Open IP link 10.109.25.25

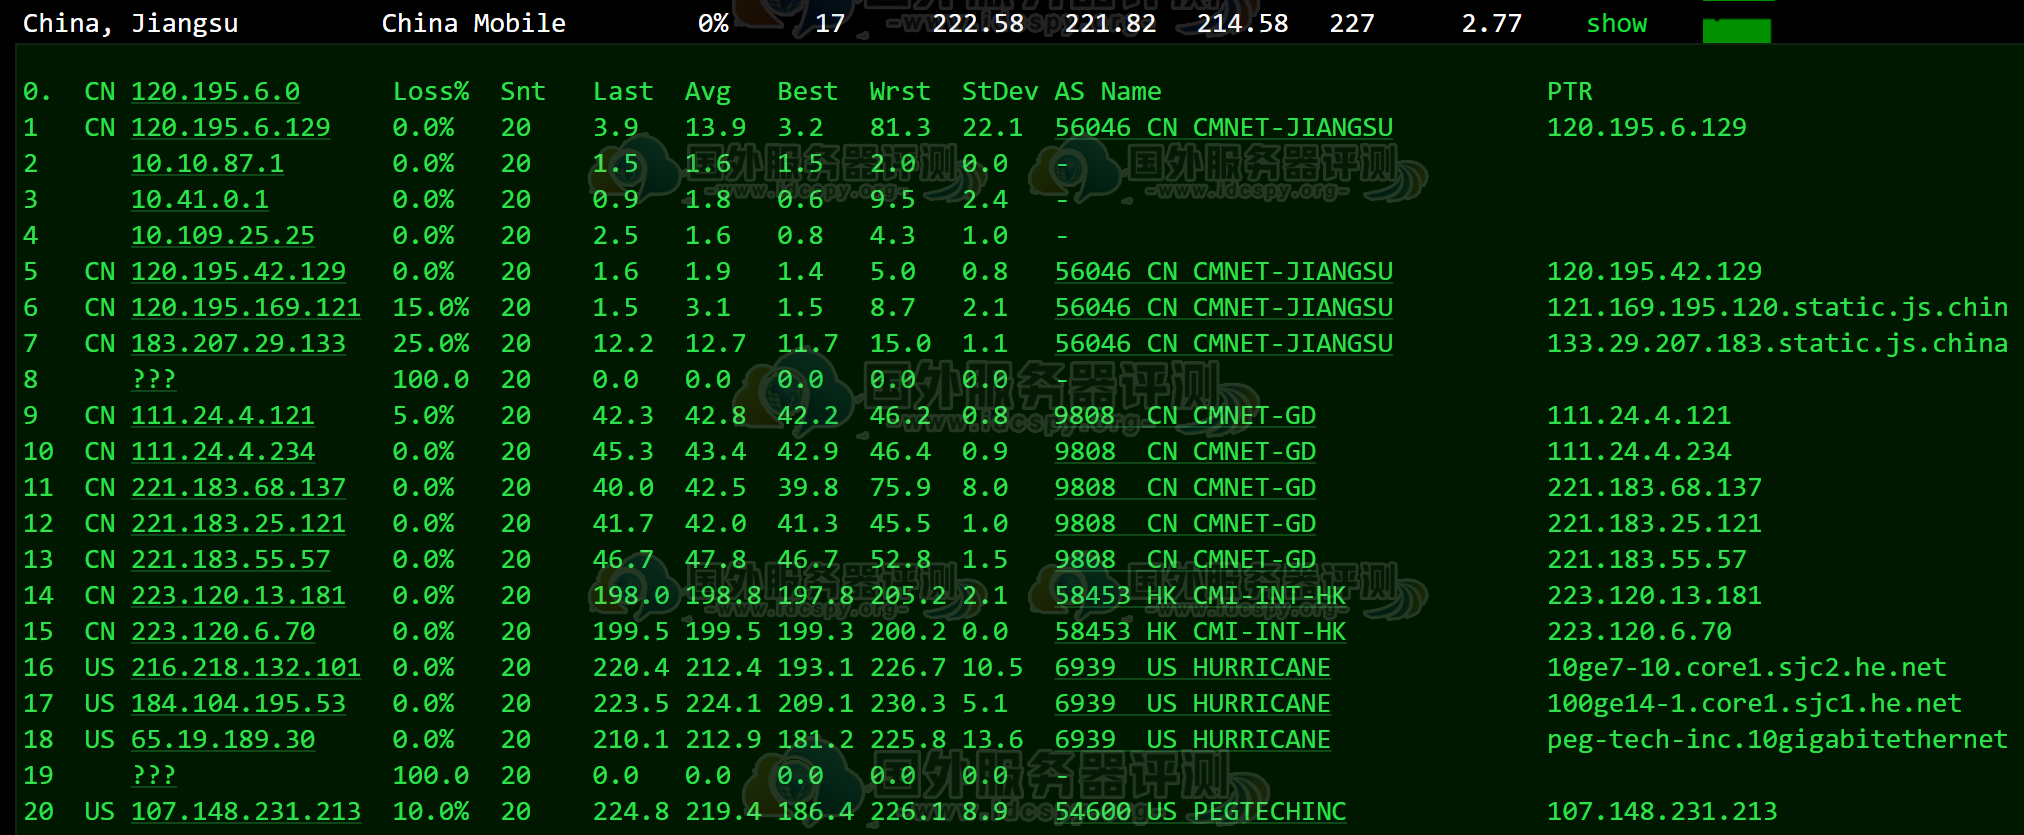[x=223, y=235]
